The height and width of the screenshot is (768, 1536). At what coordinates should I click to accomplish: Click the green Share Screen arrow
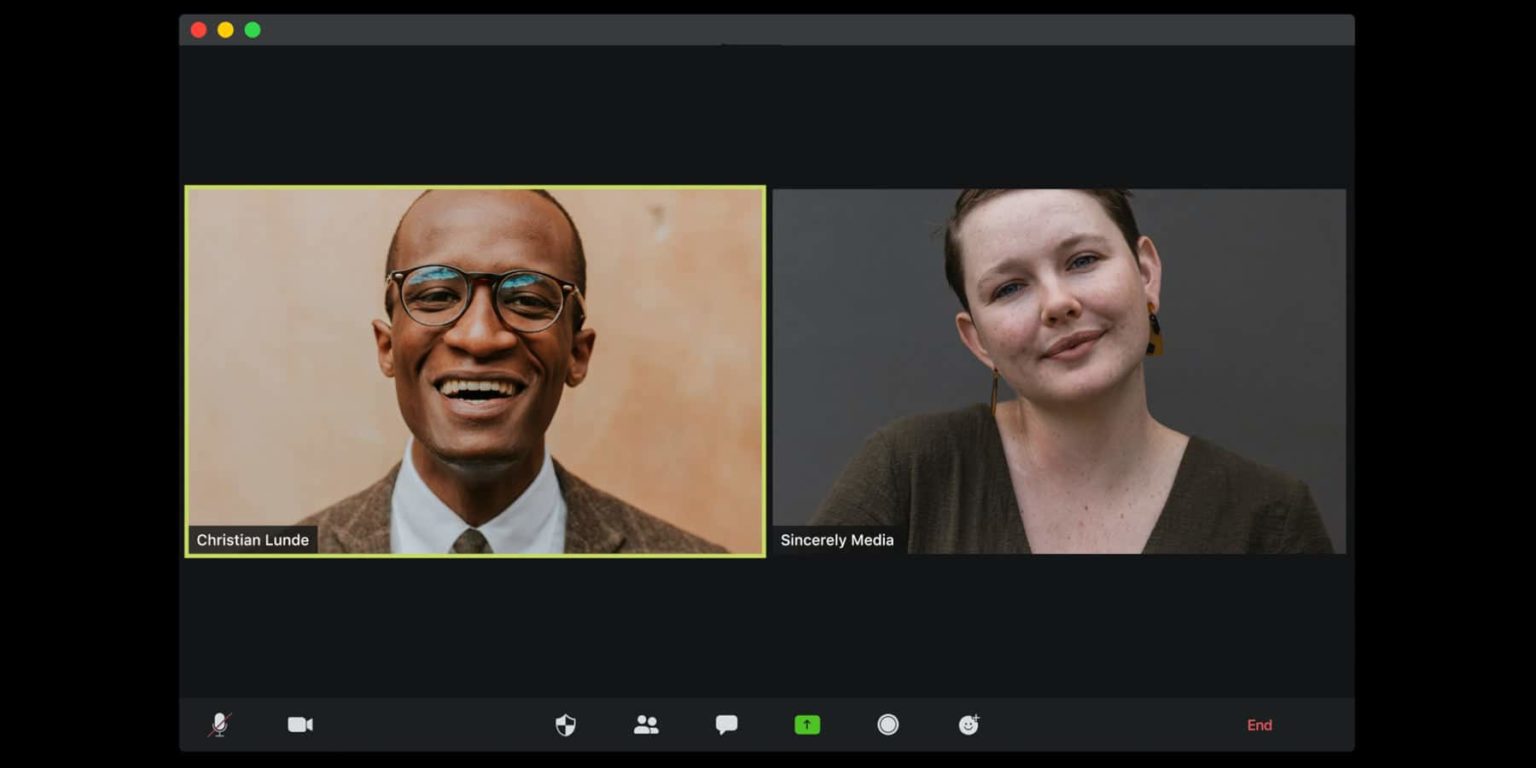807,724
